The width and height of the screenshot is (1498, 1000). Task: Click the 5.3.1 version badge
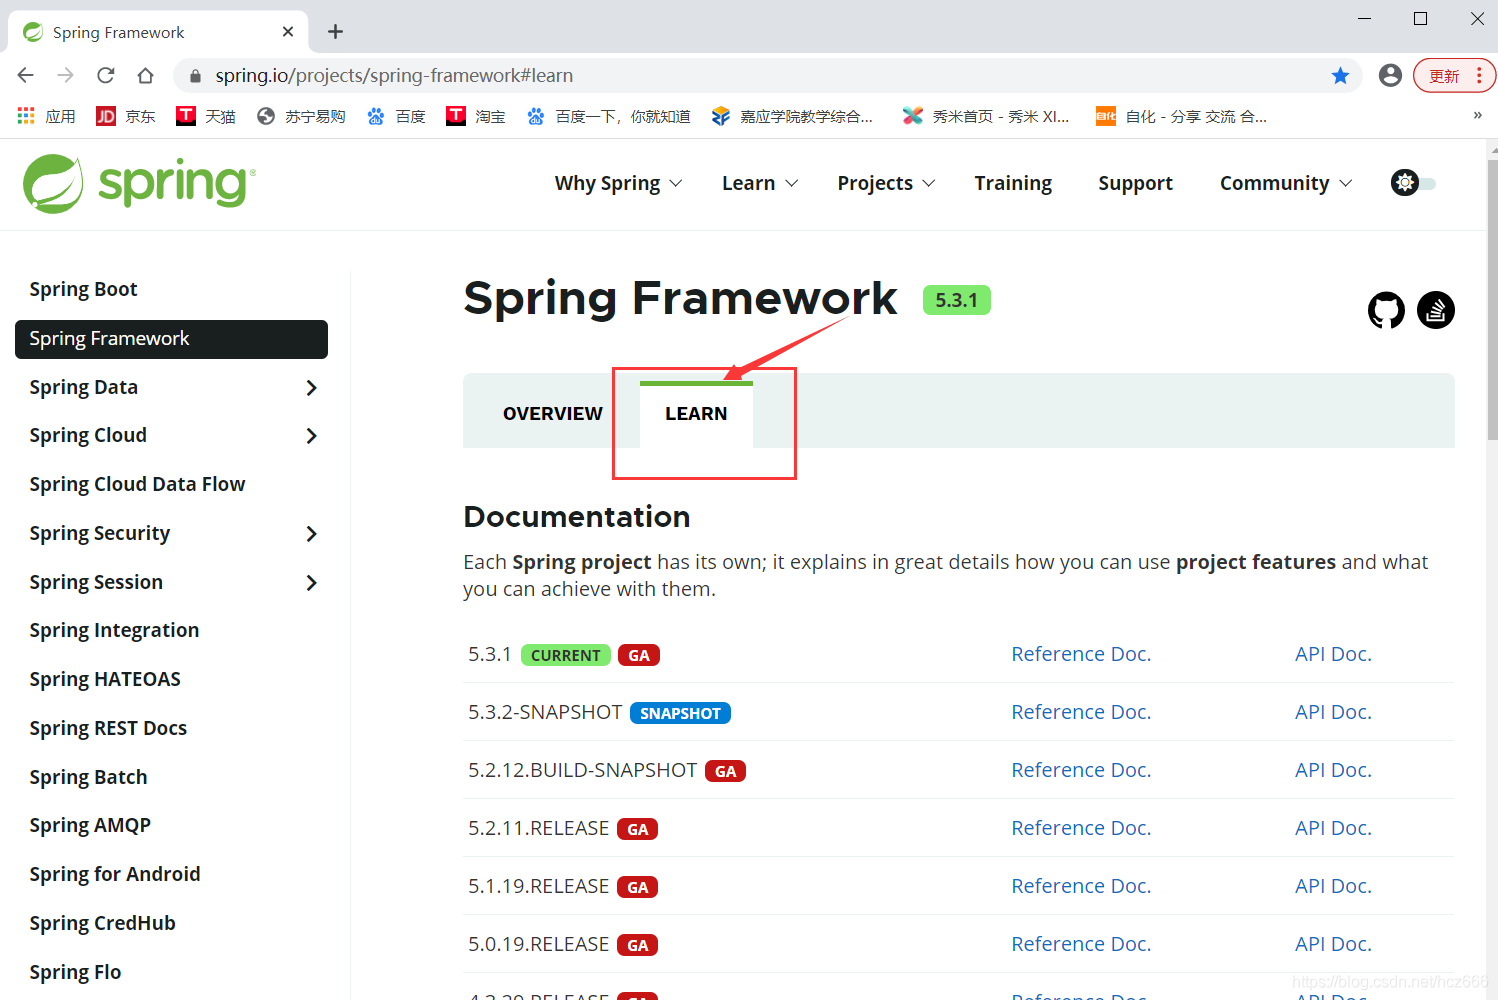tap(957, 300)
